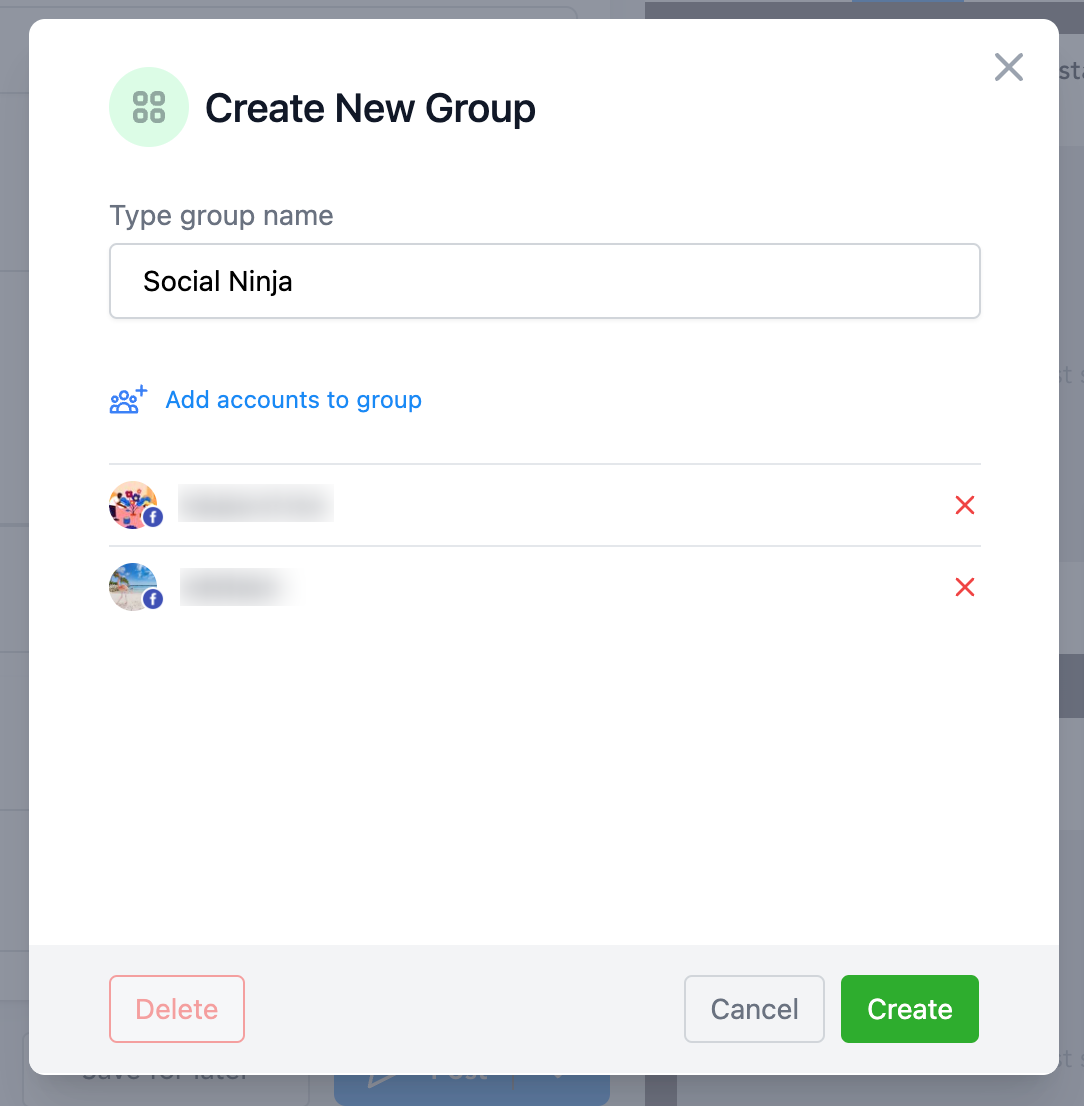Image resolution: width=1084 pixels, height=1106 pixels.
Task: Cancel the group creation
Action: click(x=754, y=1009)
